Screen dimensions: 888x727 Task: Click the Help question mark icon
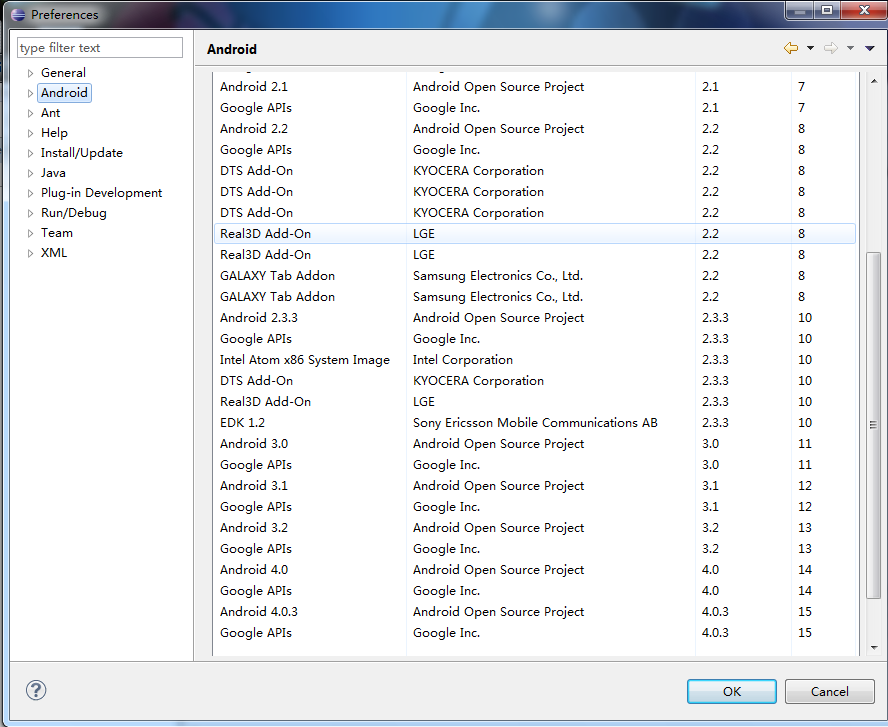tap(36, 690)
